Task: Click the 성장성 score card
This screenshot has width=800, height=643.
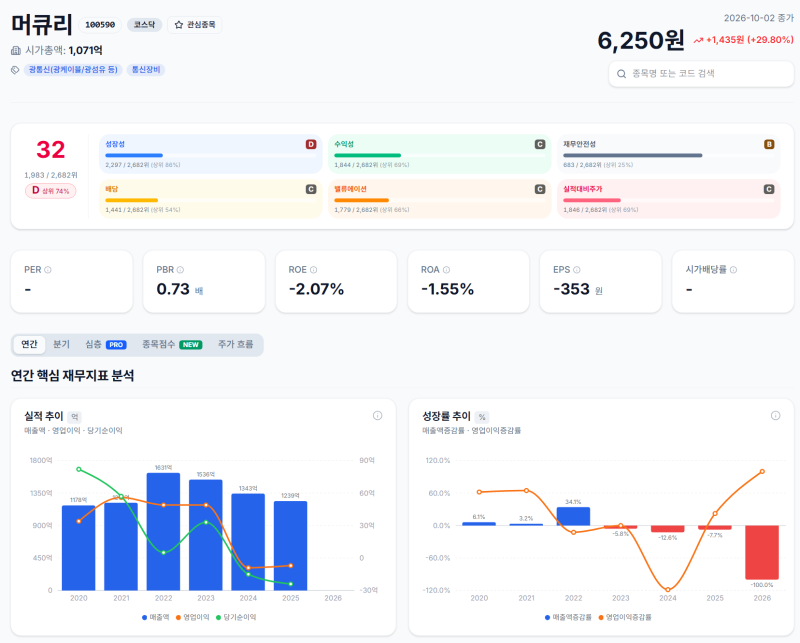Action: point(211,154)
